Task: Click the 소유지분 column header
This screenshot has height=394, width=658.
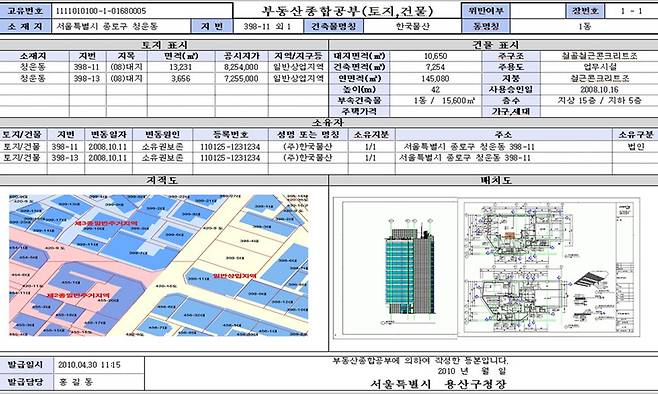Action: [371, 135]
